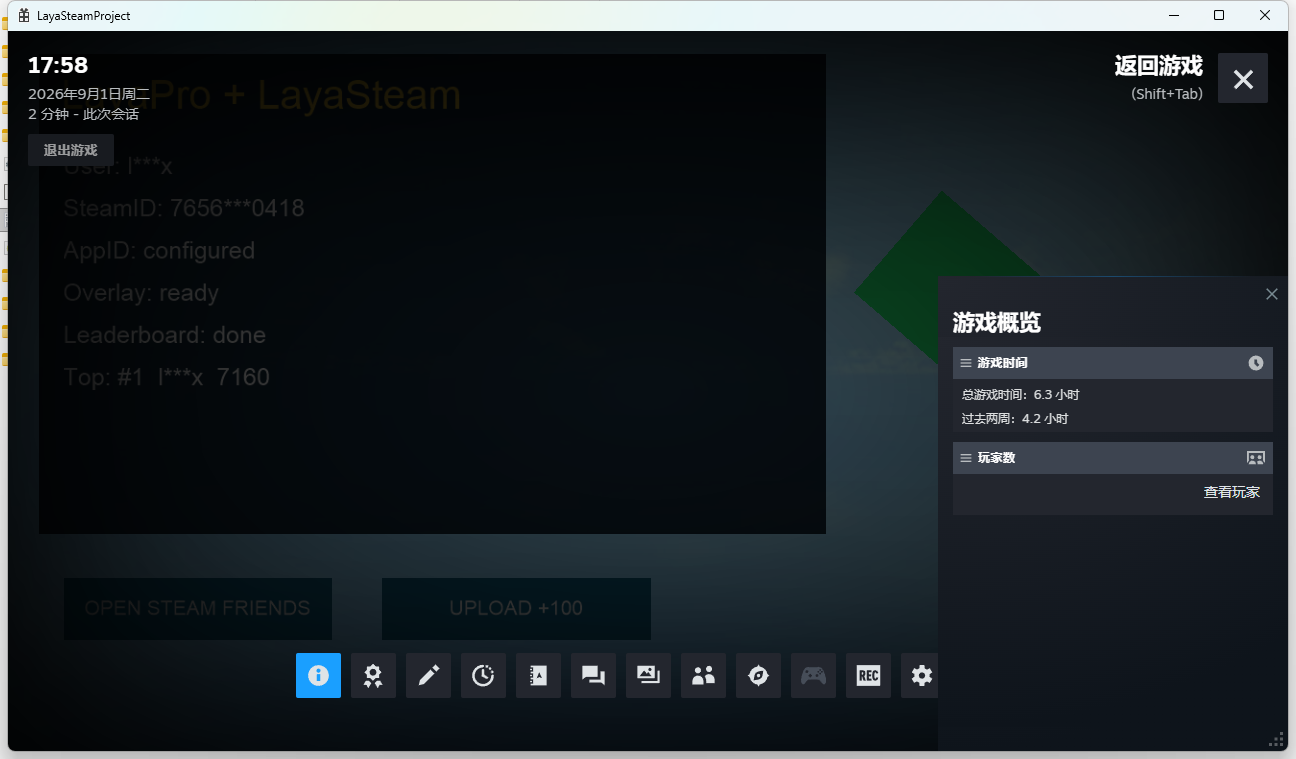This screenshot has width=1296, height=759.
Task: Click the clock icon in 游戏时间 header
Action: point(1256,363)
